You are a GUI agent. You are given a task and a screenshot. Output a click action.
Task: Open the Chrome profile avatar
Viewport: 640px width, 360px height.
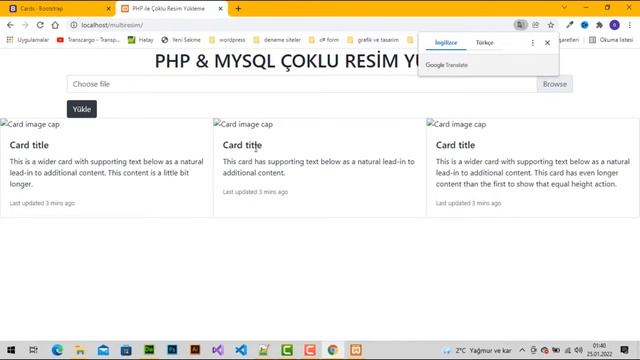coord(615,25)
